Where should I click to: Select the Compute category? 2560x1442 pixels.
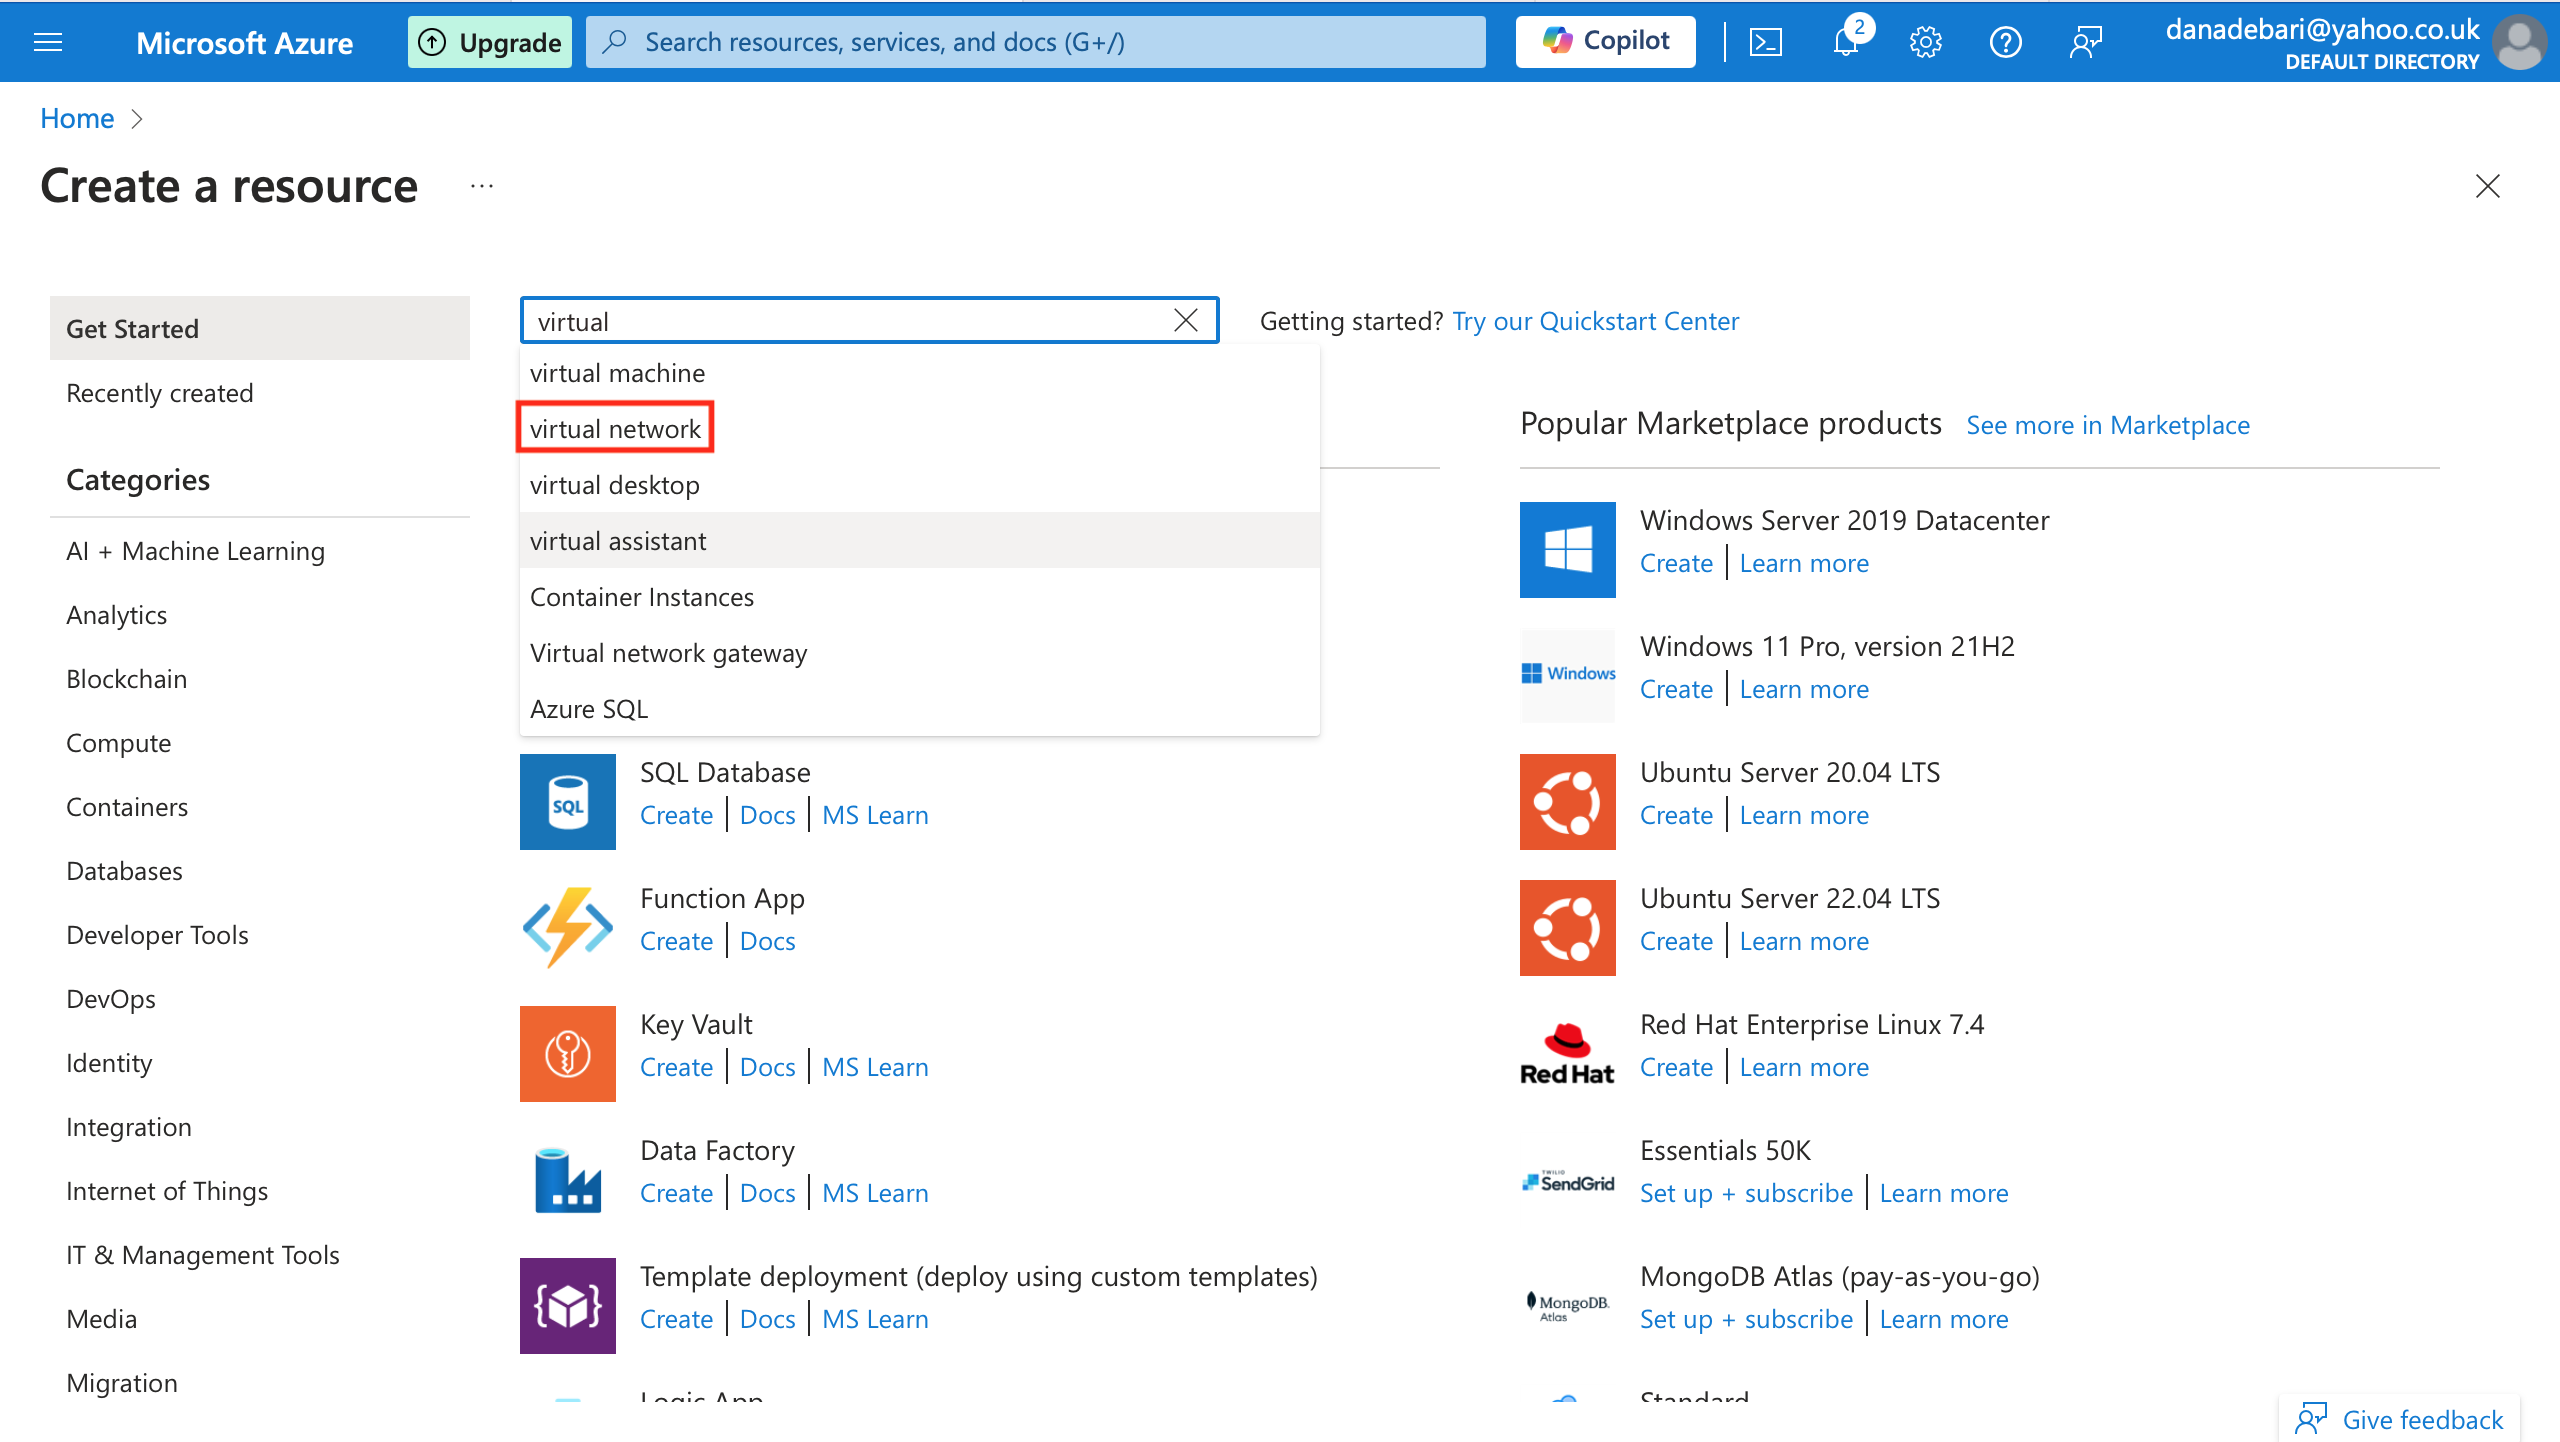coord(118,743)
